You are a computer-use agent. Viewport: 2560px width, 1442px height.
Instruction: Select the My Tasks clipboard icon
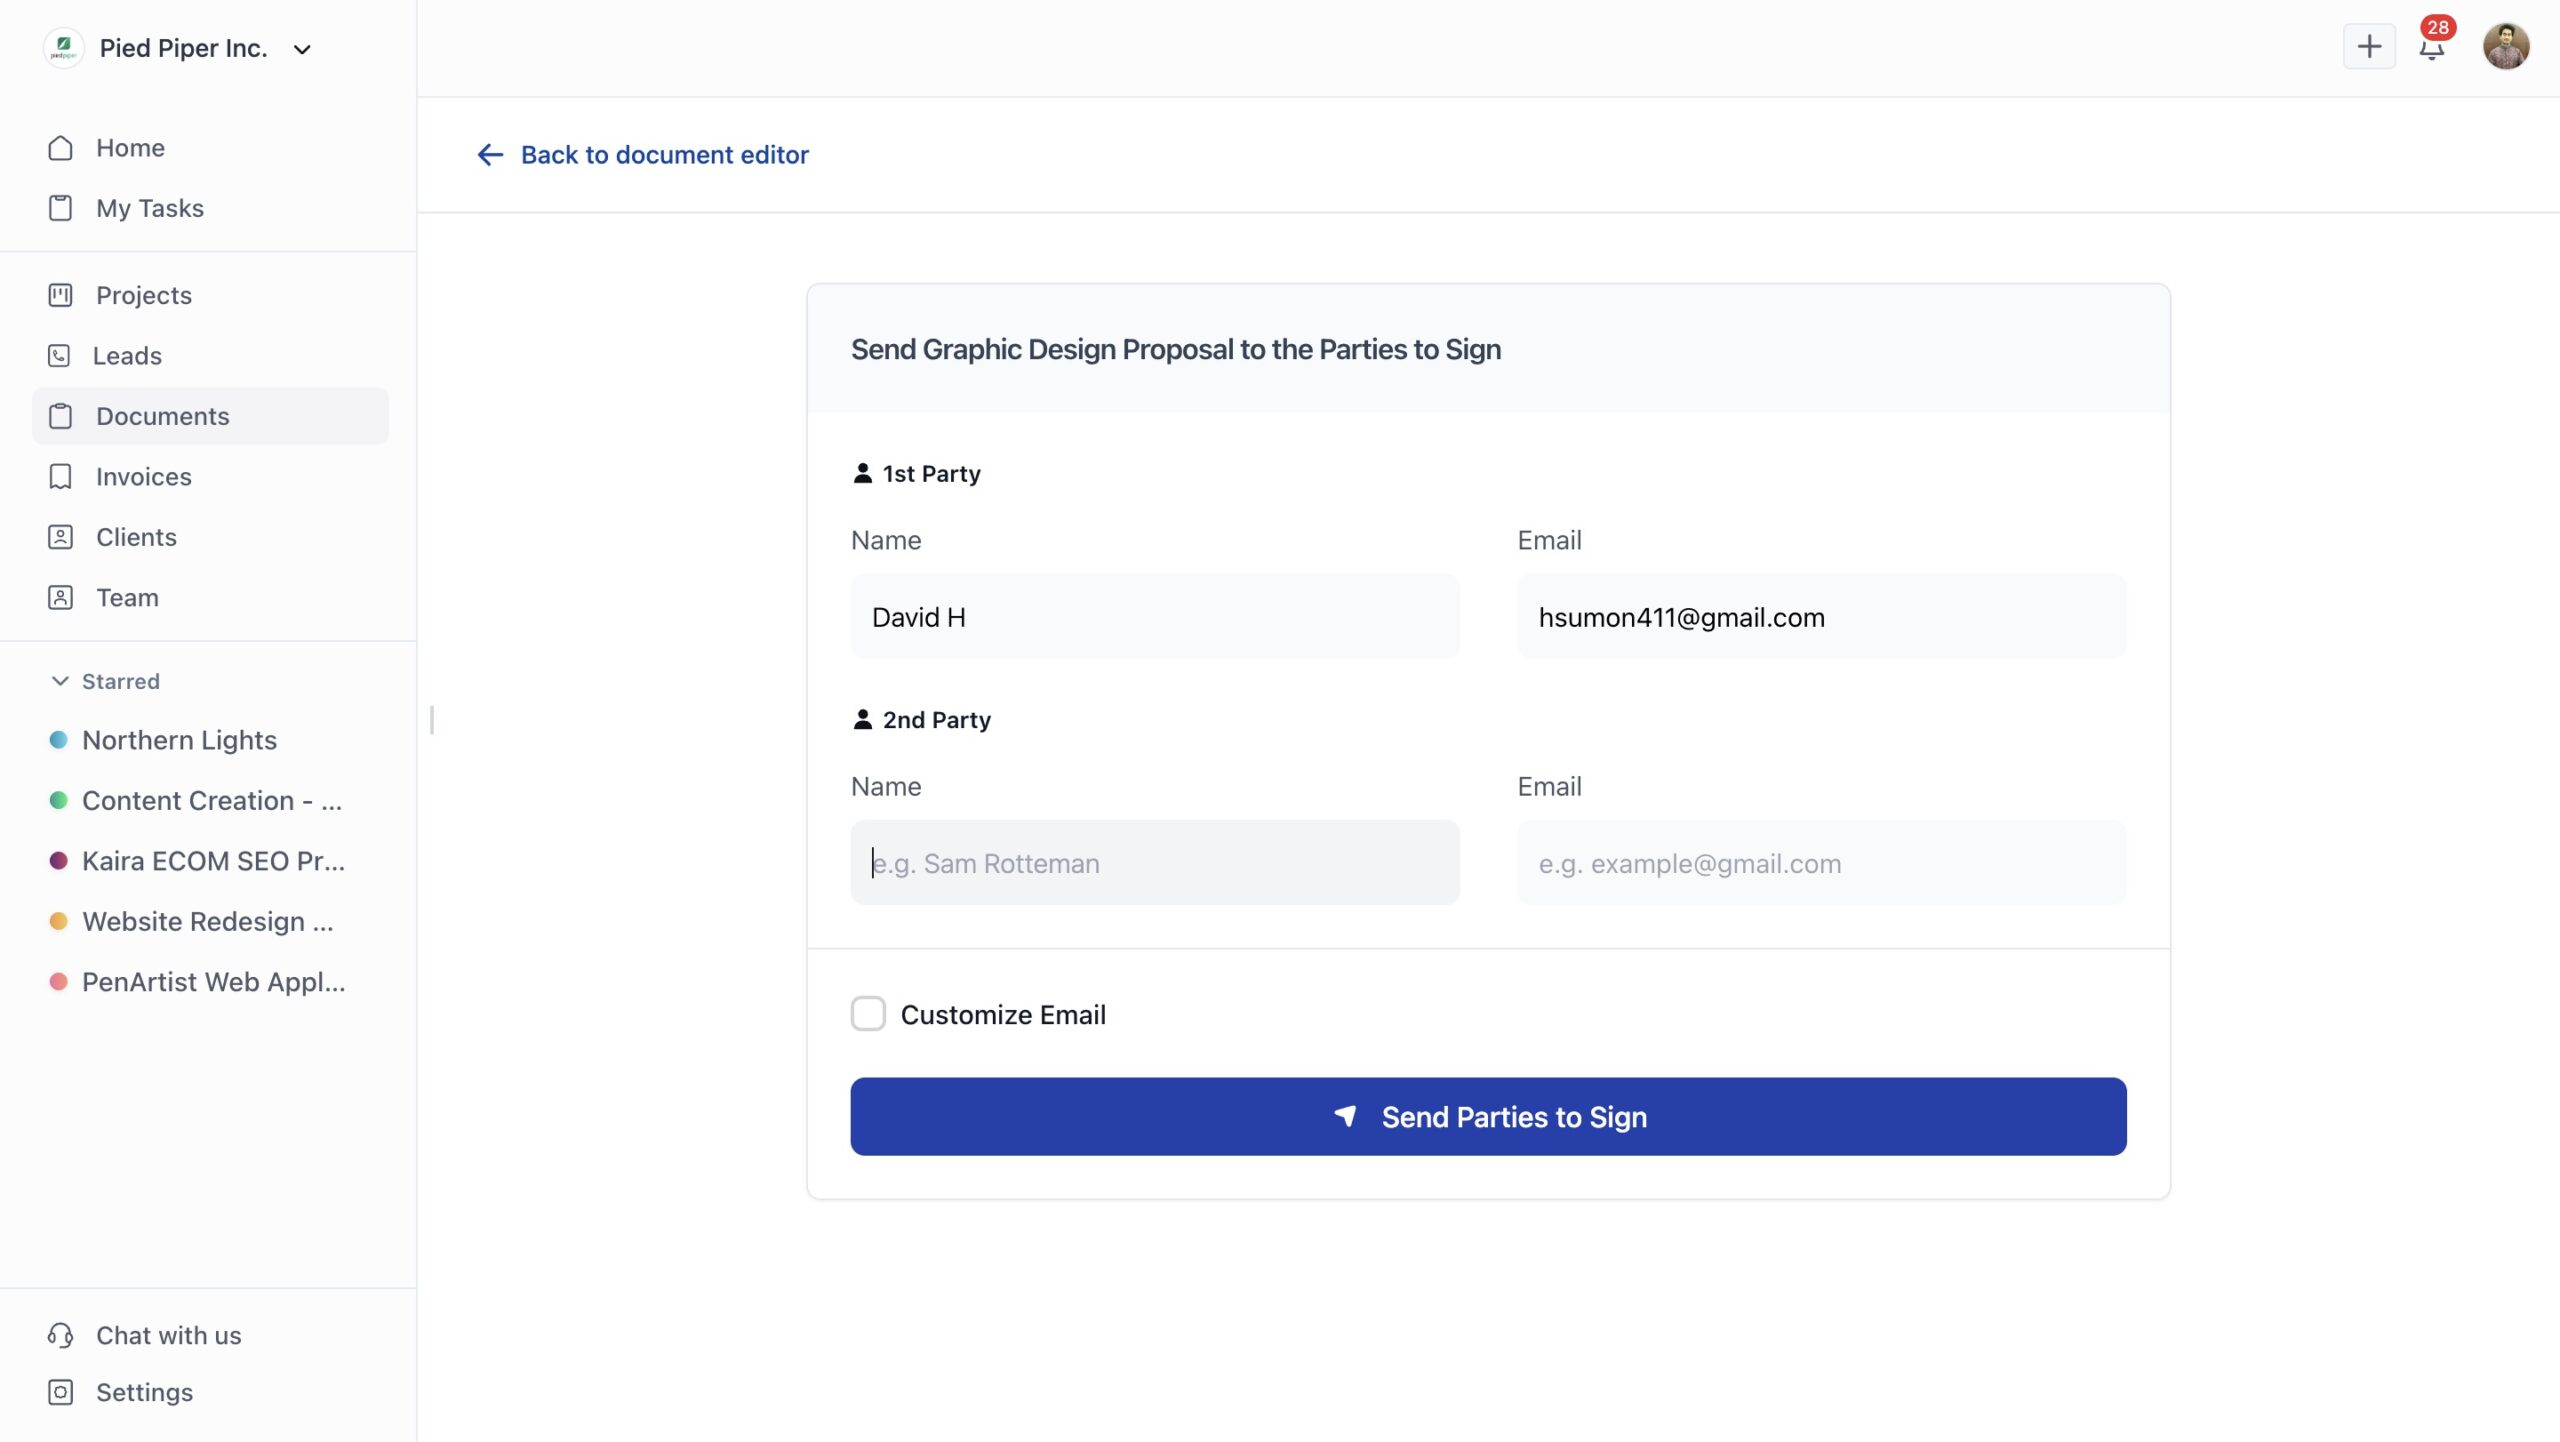[60, 207]
